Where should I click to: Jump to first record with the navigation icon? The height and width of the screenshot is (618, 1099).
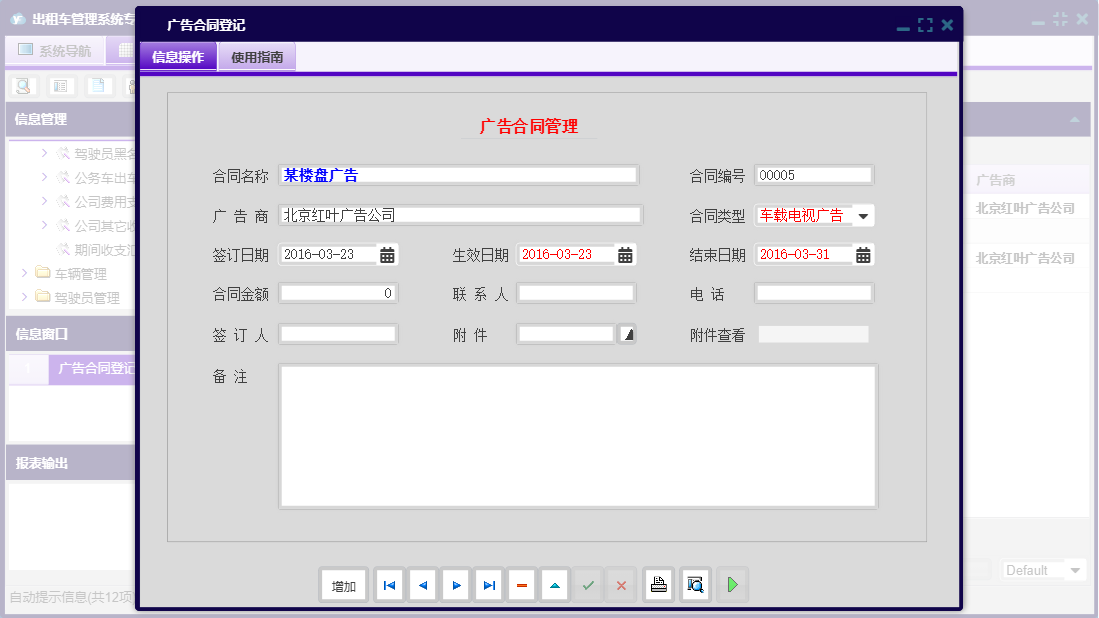[x=389, y=585]
